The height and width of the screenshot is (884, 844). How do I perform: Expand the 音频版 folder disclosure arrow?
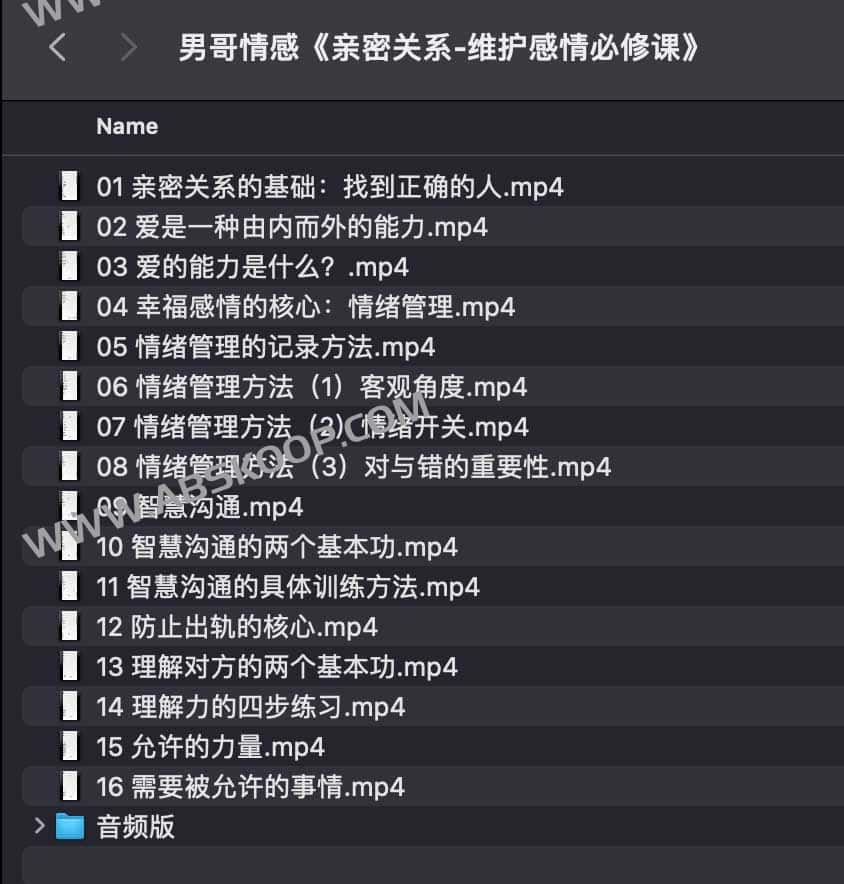click(39, 826)
